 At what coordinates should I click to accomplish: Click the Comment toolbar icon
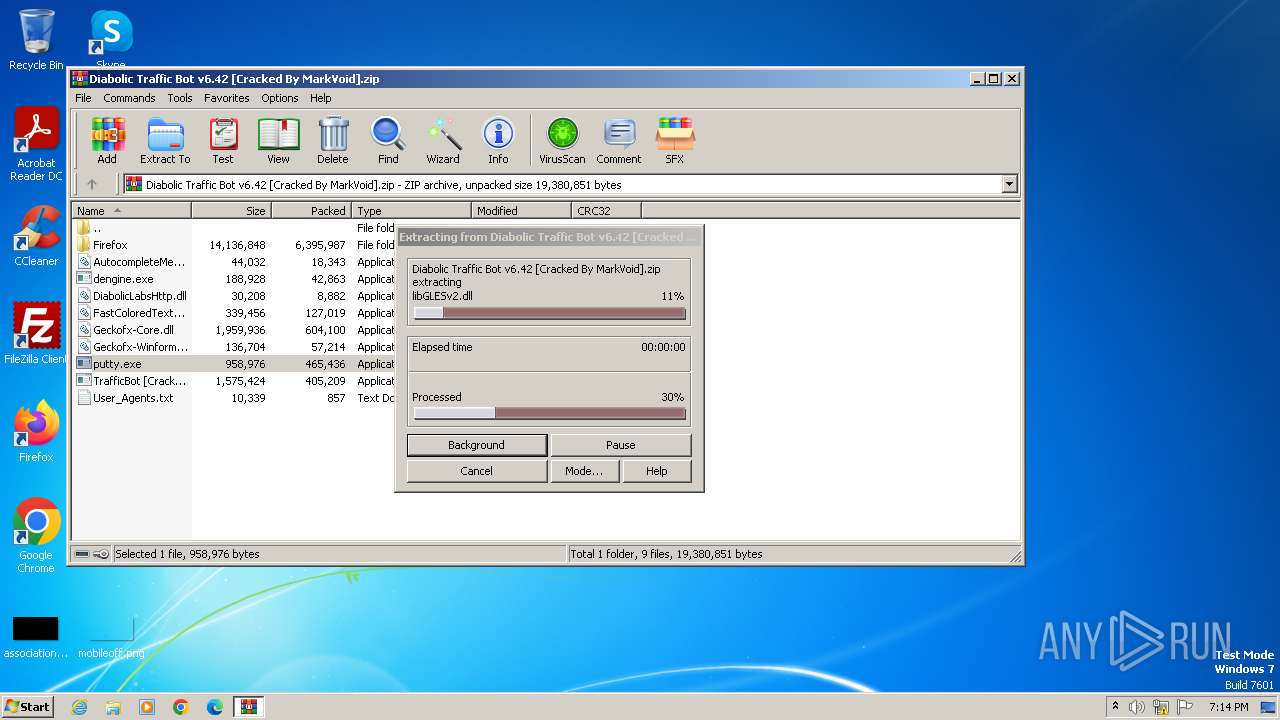(x=619, y=140)
